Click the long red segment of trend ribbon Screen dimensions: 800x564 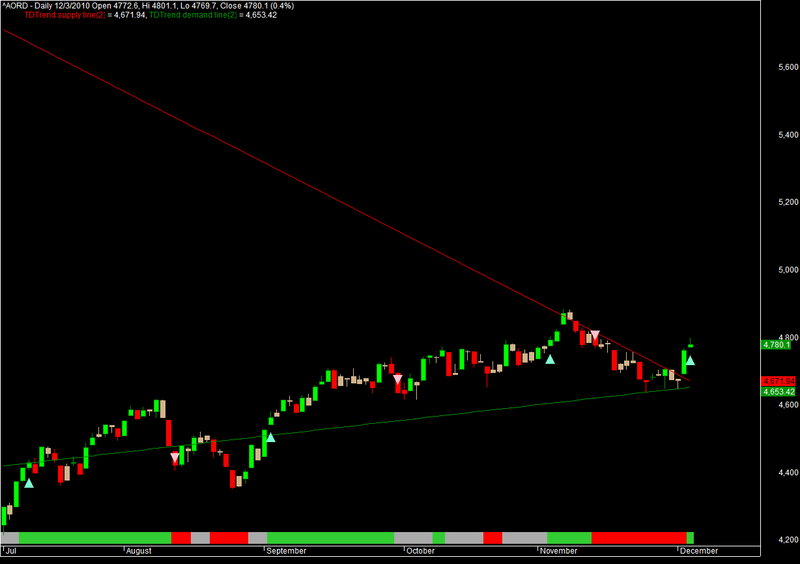point(639,538)
